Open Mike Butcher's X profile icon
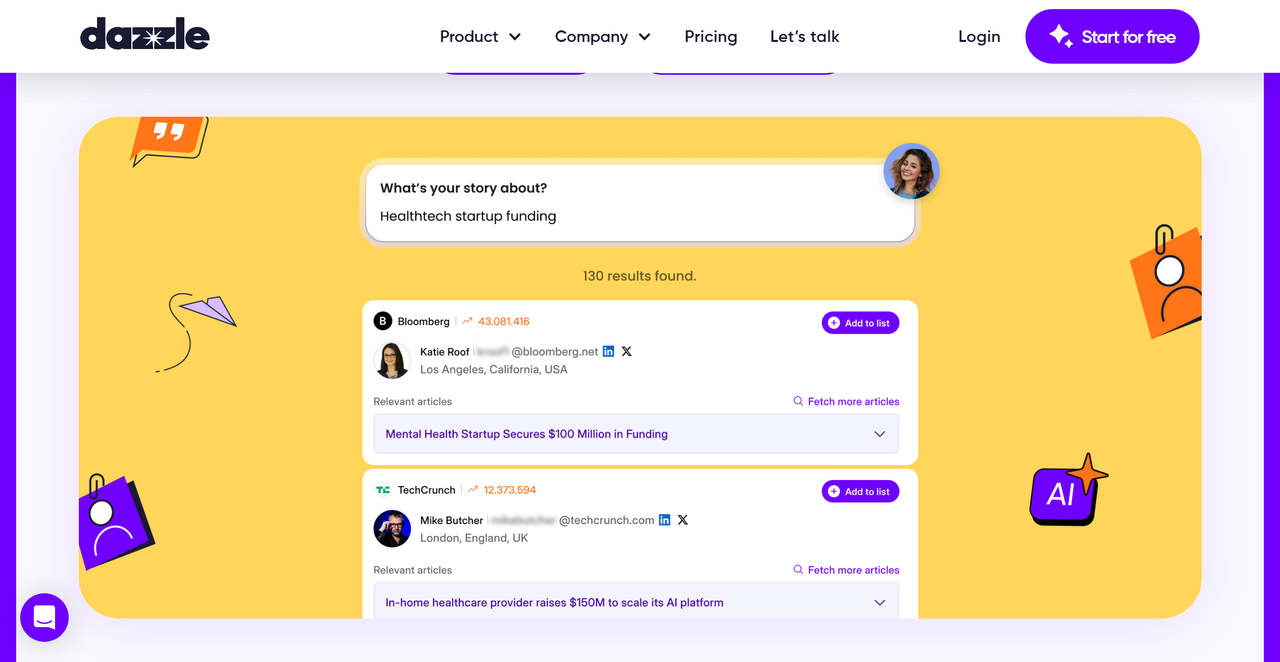The height and width of the screenshot is (662, 1280). point(683,520)
